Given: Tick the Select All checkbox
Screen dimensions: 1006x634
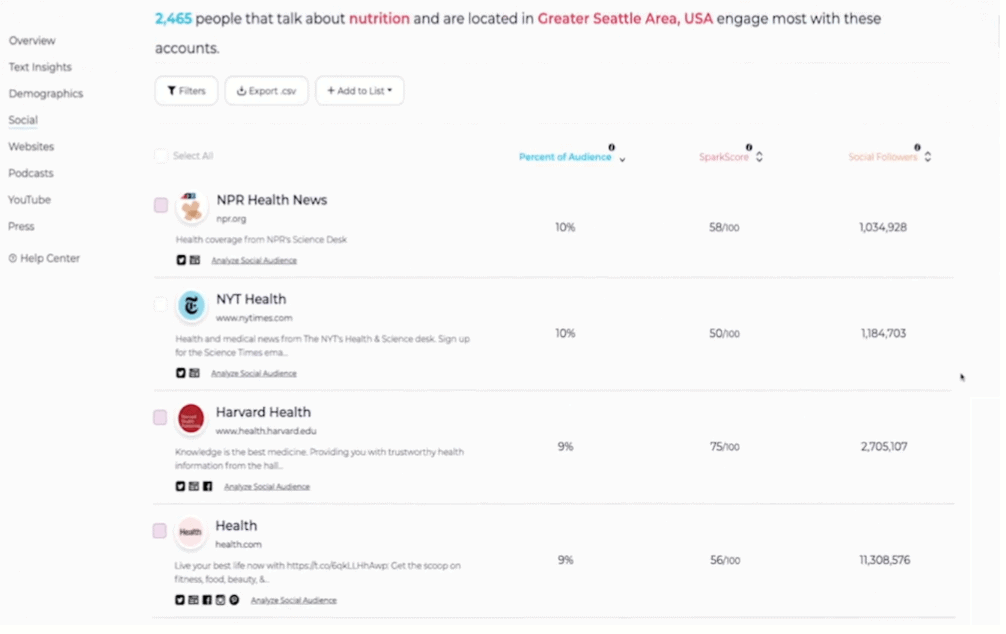Looking at the screenshot, I should click(161, 156).
